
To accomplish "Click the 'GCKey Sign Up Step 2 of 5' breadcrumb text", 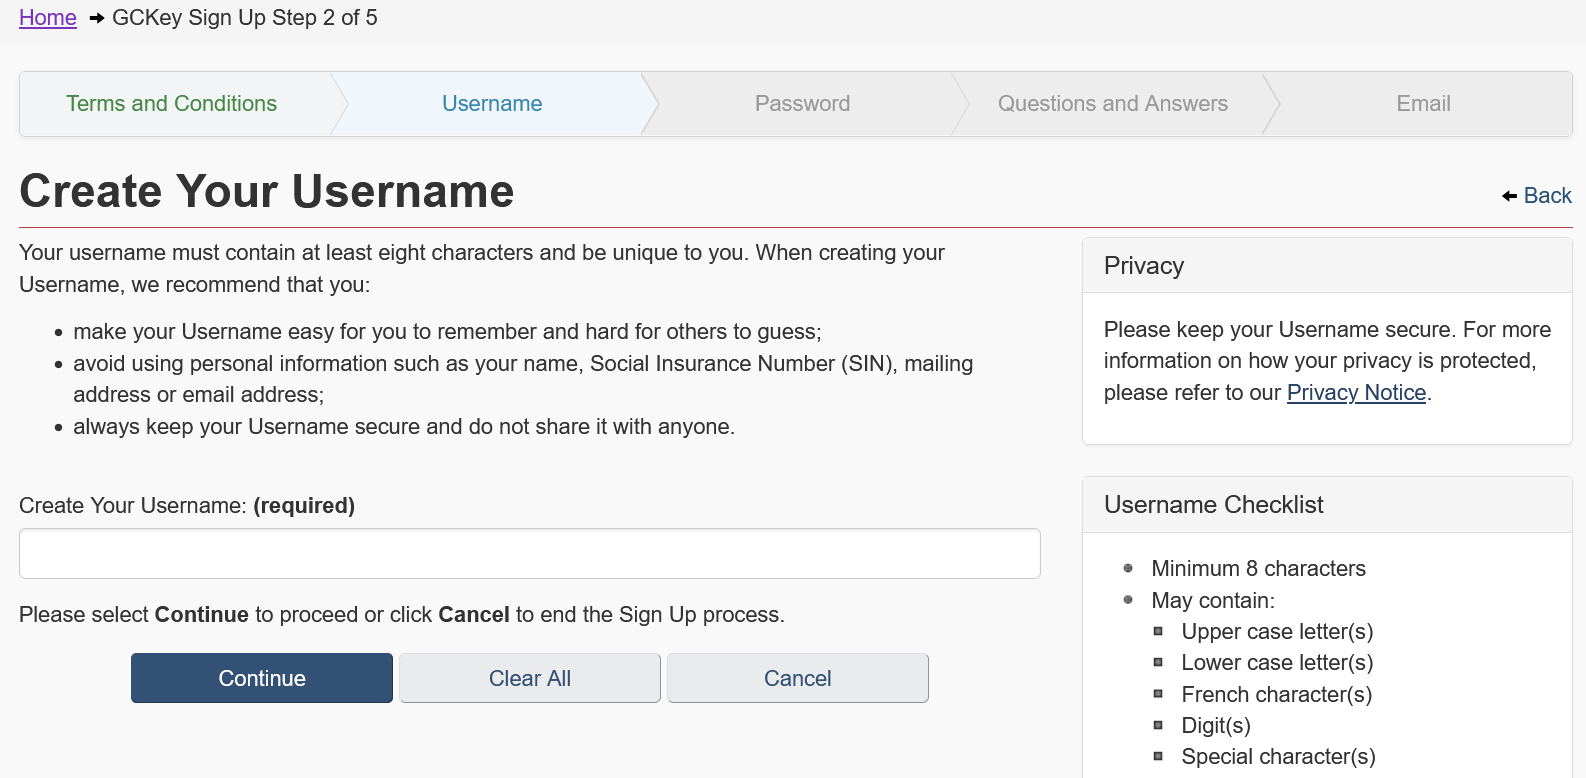I will (245, 18).
